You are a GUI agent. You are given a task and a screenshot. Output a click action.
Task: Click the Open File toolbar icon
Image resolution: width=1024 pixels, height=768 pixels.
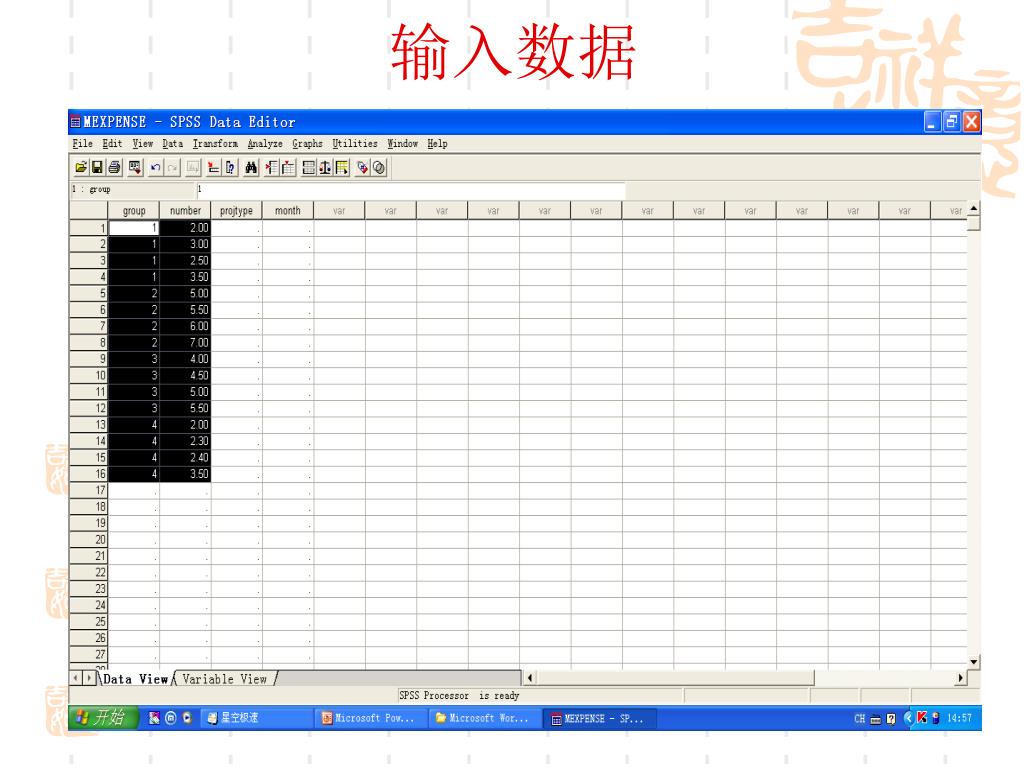81,168
